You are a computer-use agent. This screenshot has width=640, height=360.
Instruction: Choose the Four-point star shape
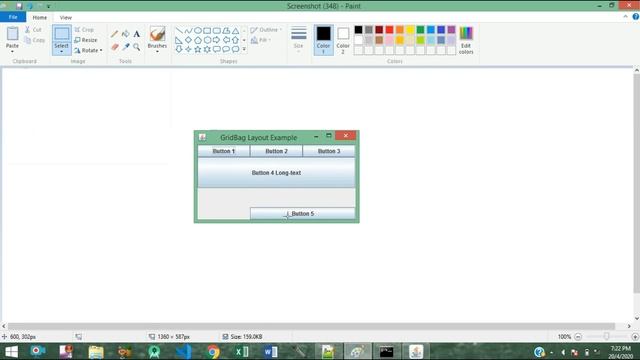point(188,49)
